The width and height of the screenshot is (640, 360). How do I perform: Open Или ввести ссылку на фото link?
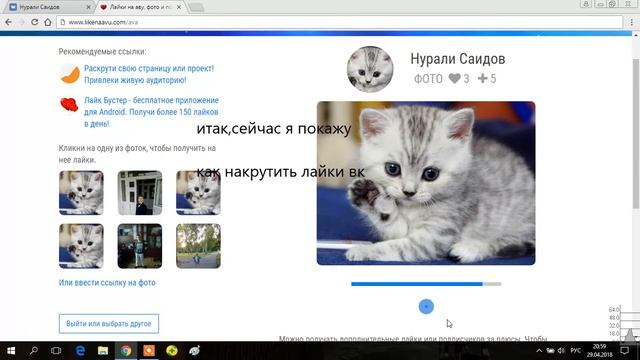point(107,282)
